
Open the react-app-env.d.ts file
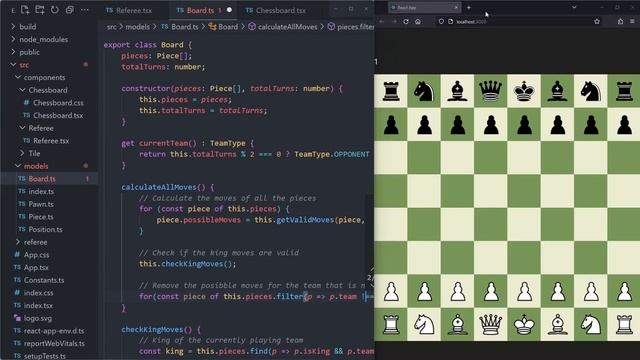(x=54, y=331)
